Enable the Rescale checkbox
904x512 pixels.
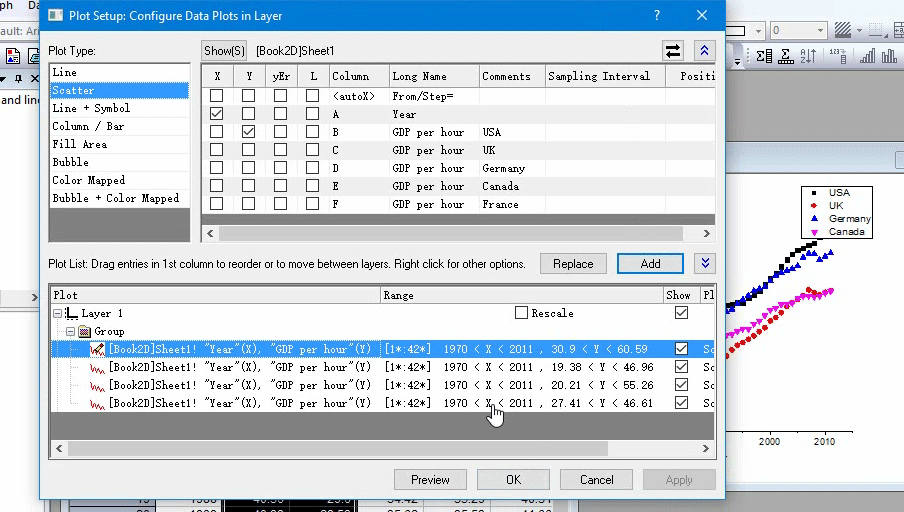point(521,313)
